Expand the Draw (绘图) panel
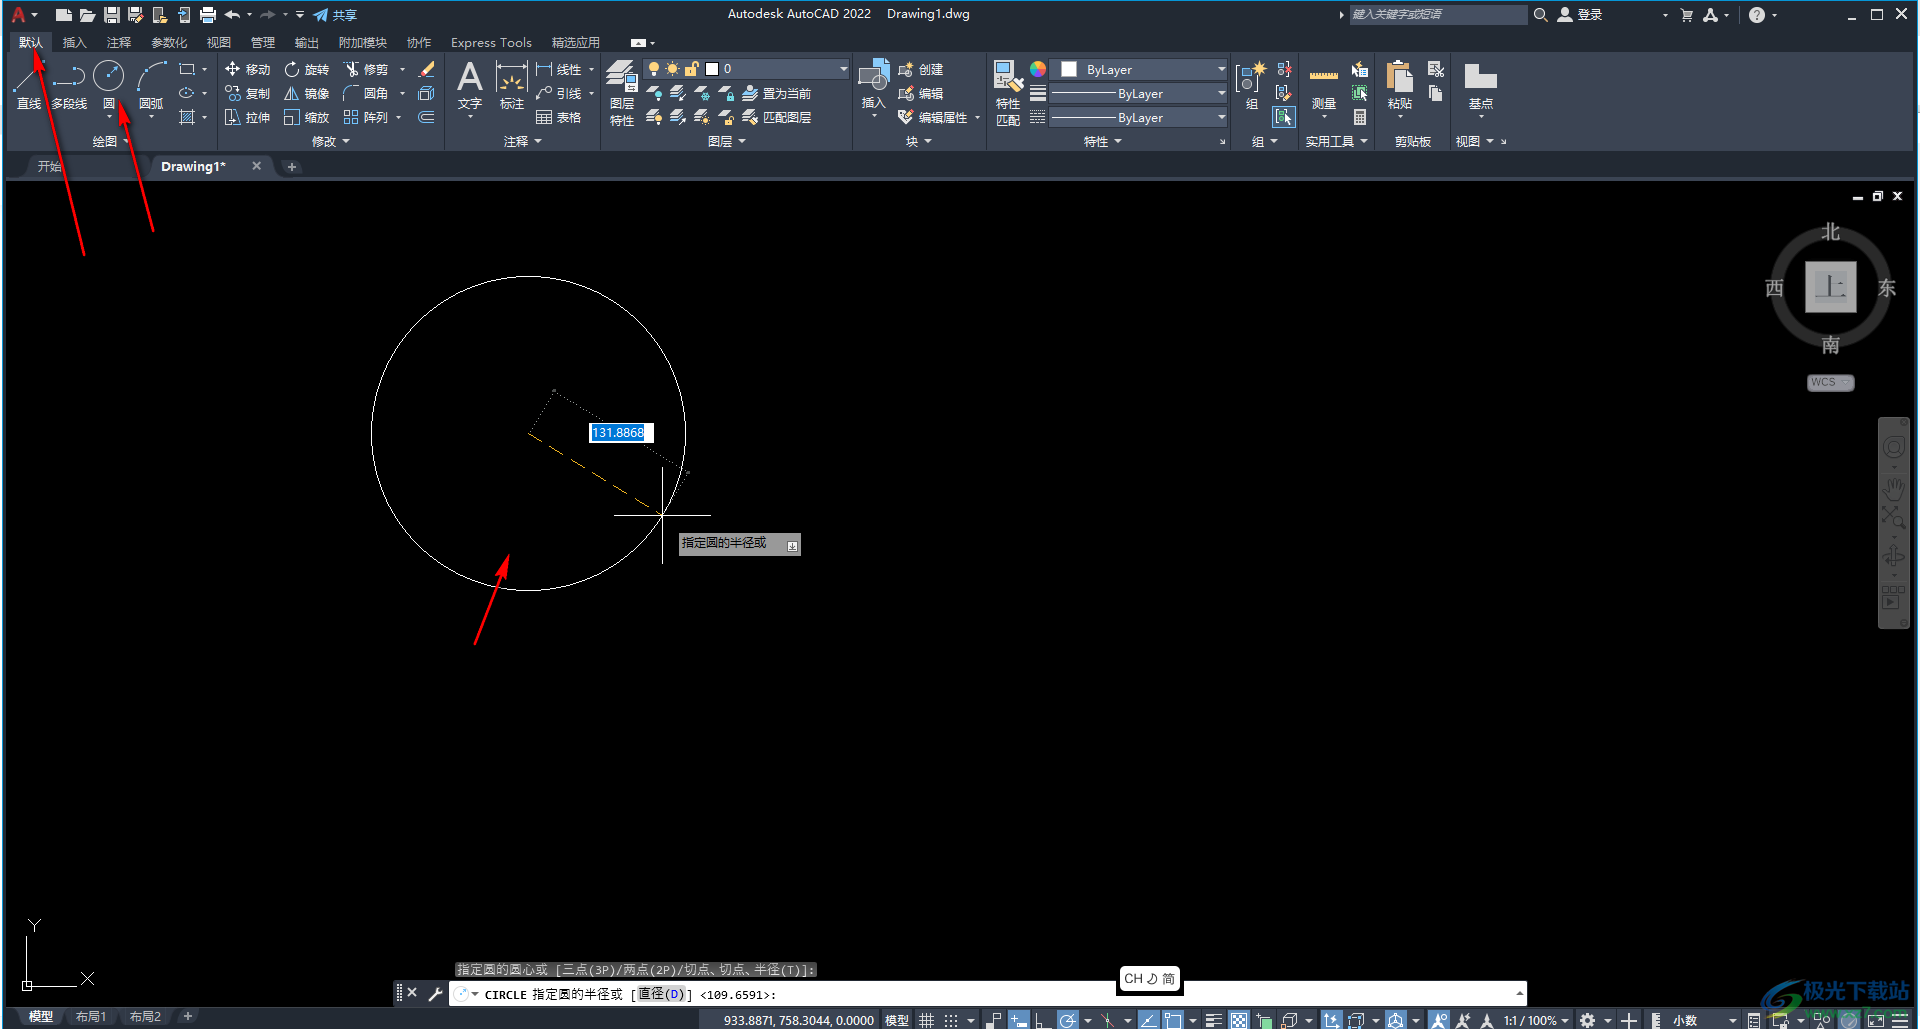Screen dimensions: 1920x1029 (x=111, y=142)
